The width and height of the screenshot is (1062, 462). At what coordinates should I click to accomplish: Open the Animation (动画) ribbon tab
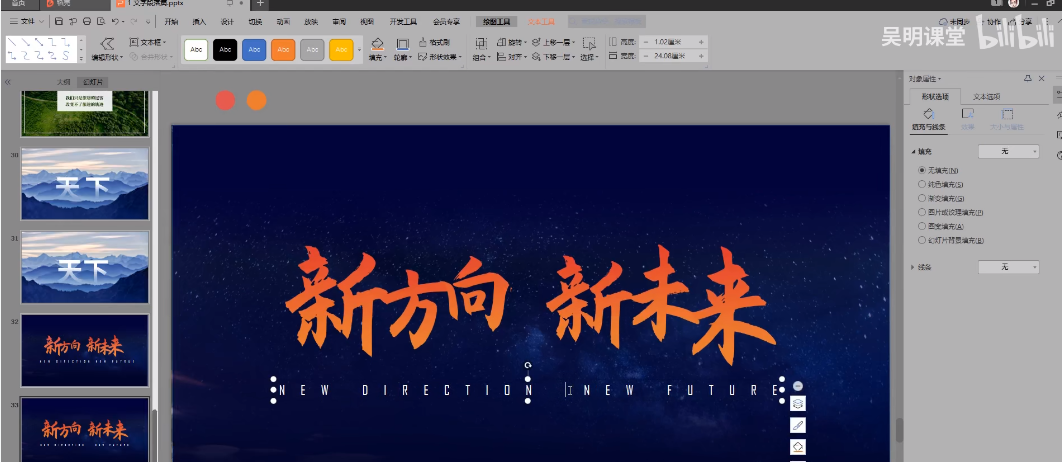283,22
